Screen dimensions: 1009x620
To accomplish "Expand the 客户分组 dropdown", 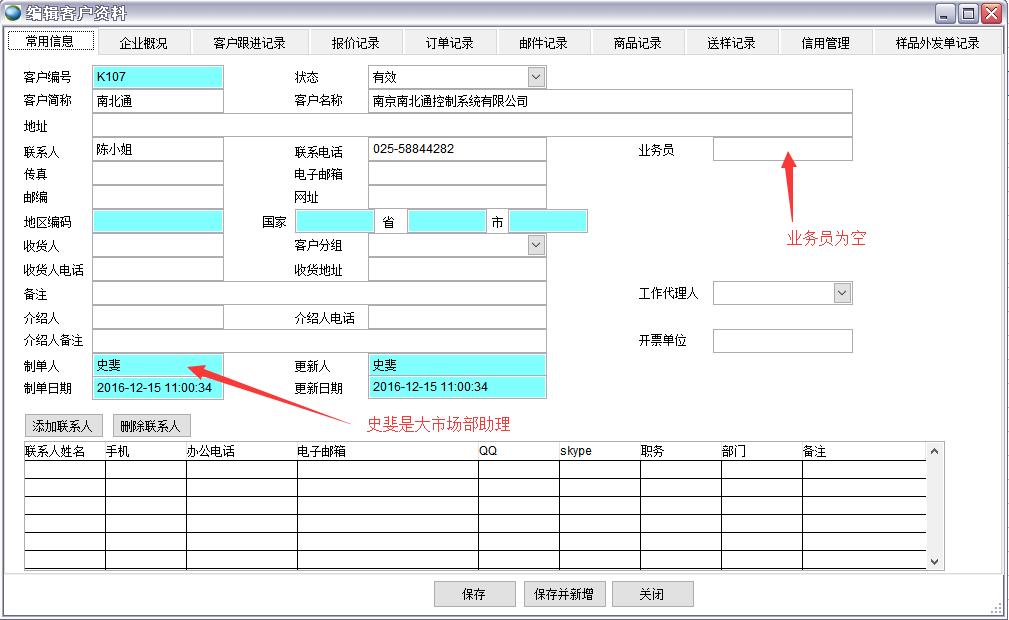I will (536, 245).
